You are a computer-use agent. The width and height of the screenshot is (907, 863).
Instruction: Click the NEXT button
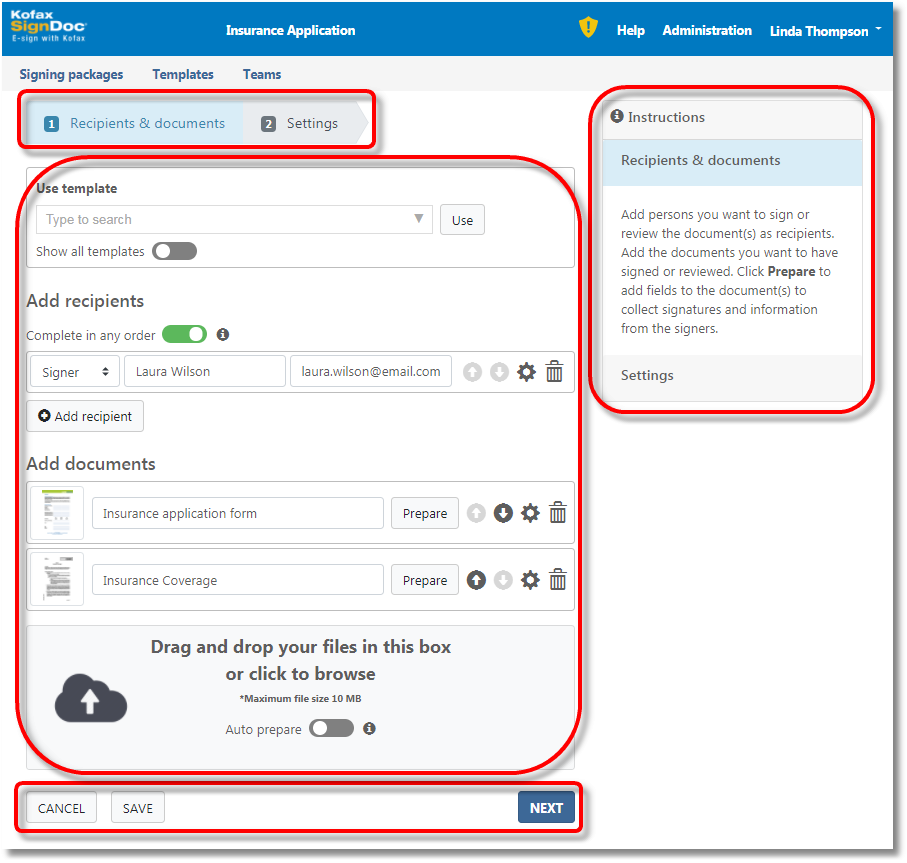pos(546,808)
